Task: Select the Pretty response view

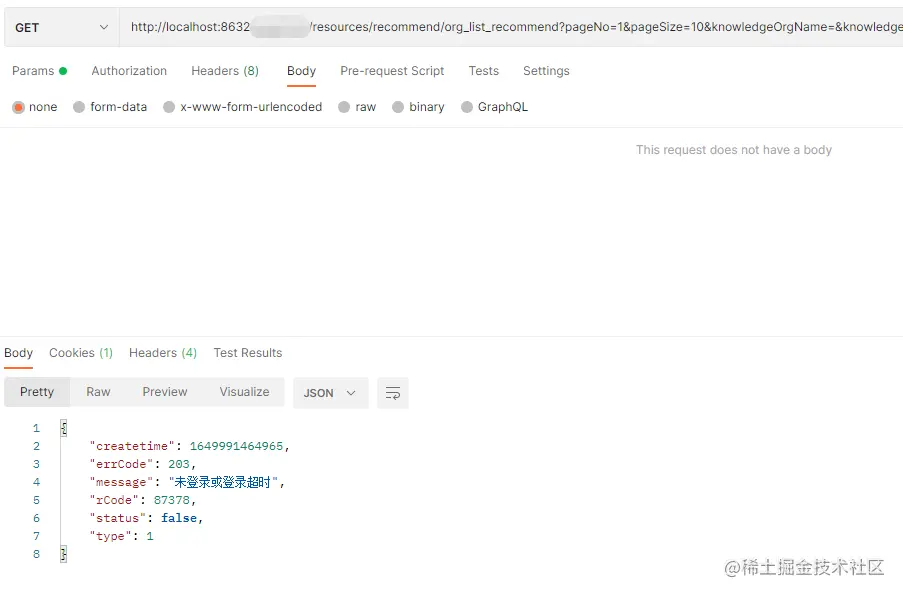Action: pyautogui.click(x=37, y=392)
